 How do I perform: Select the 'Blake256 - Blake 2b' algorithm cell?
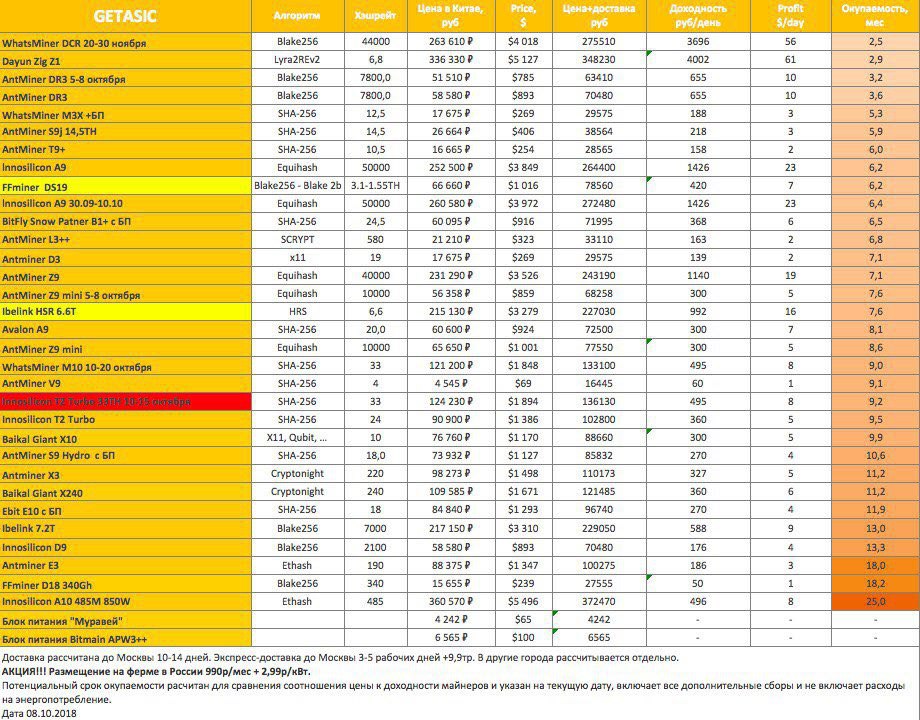coord(297,186)
